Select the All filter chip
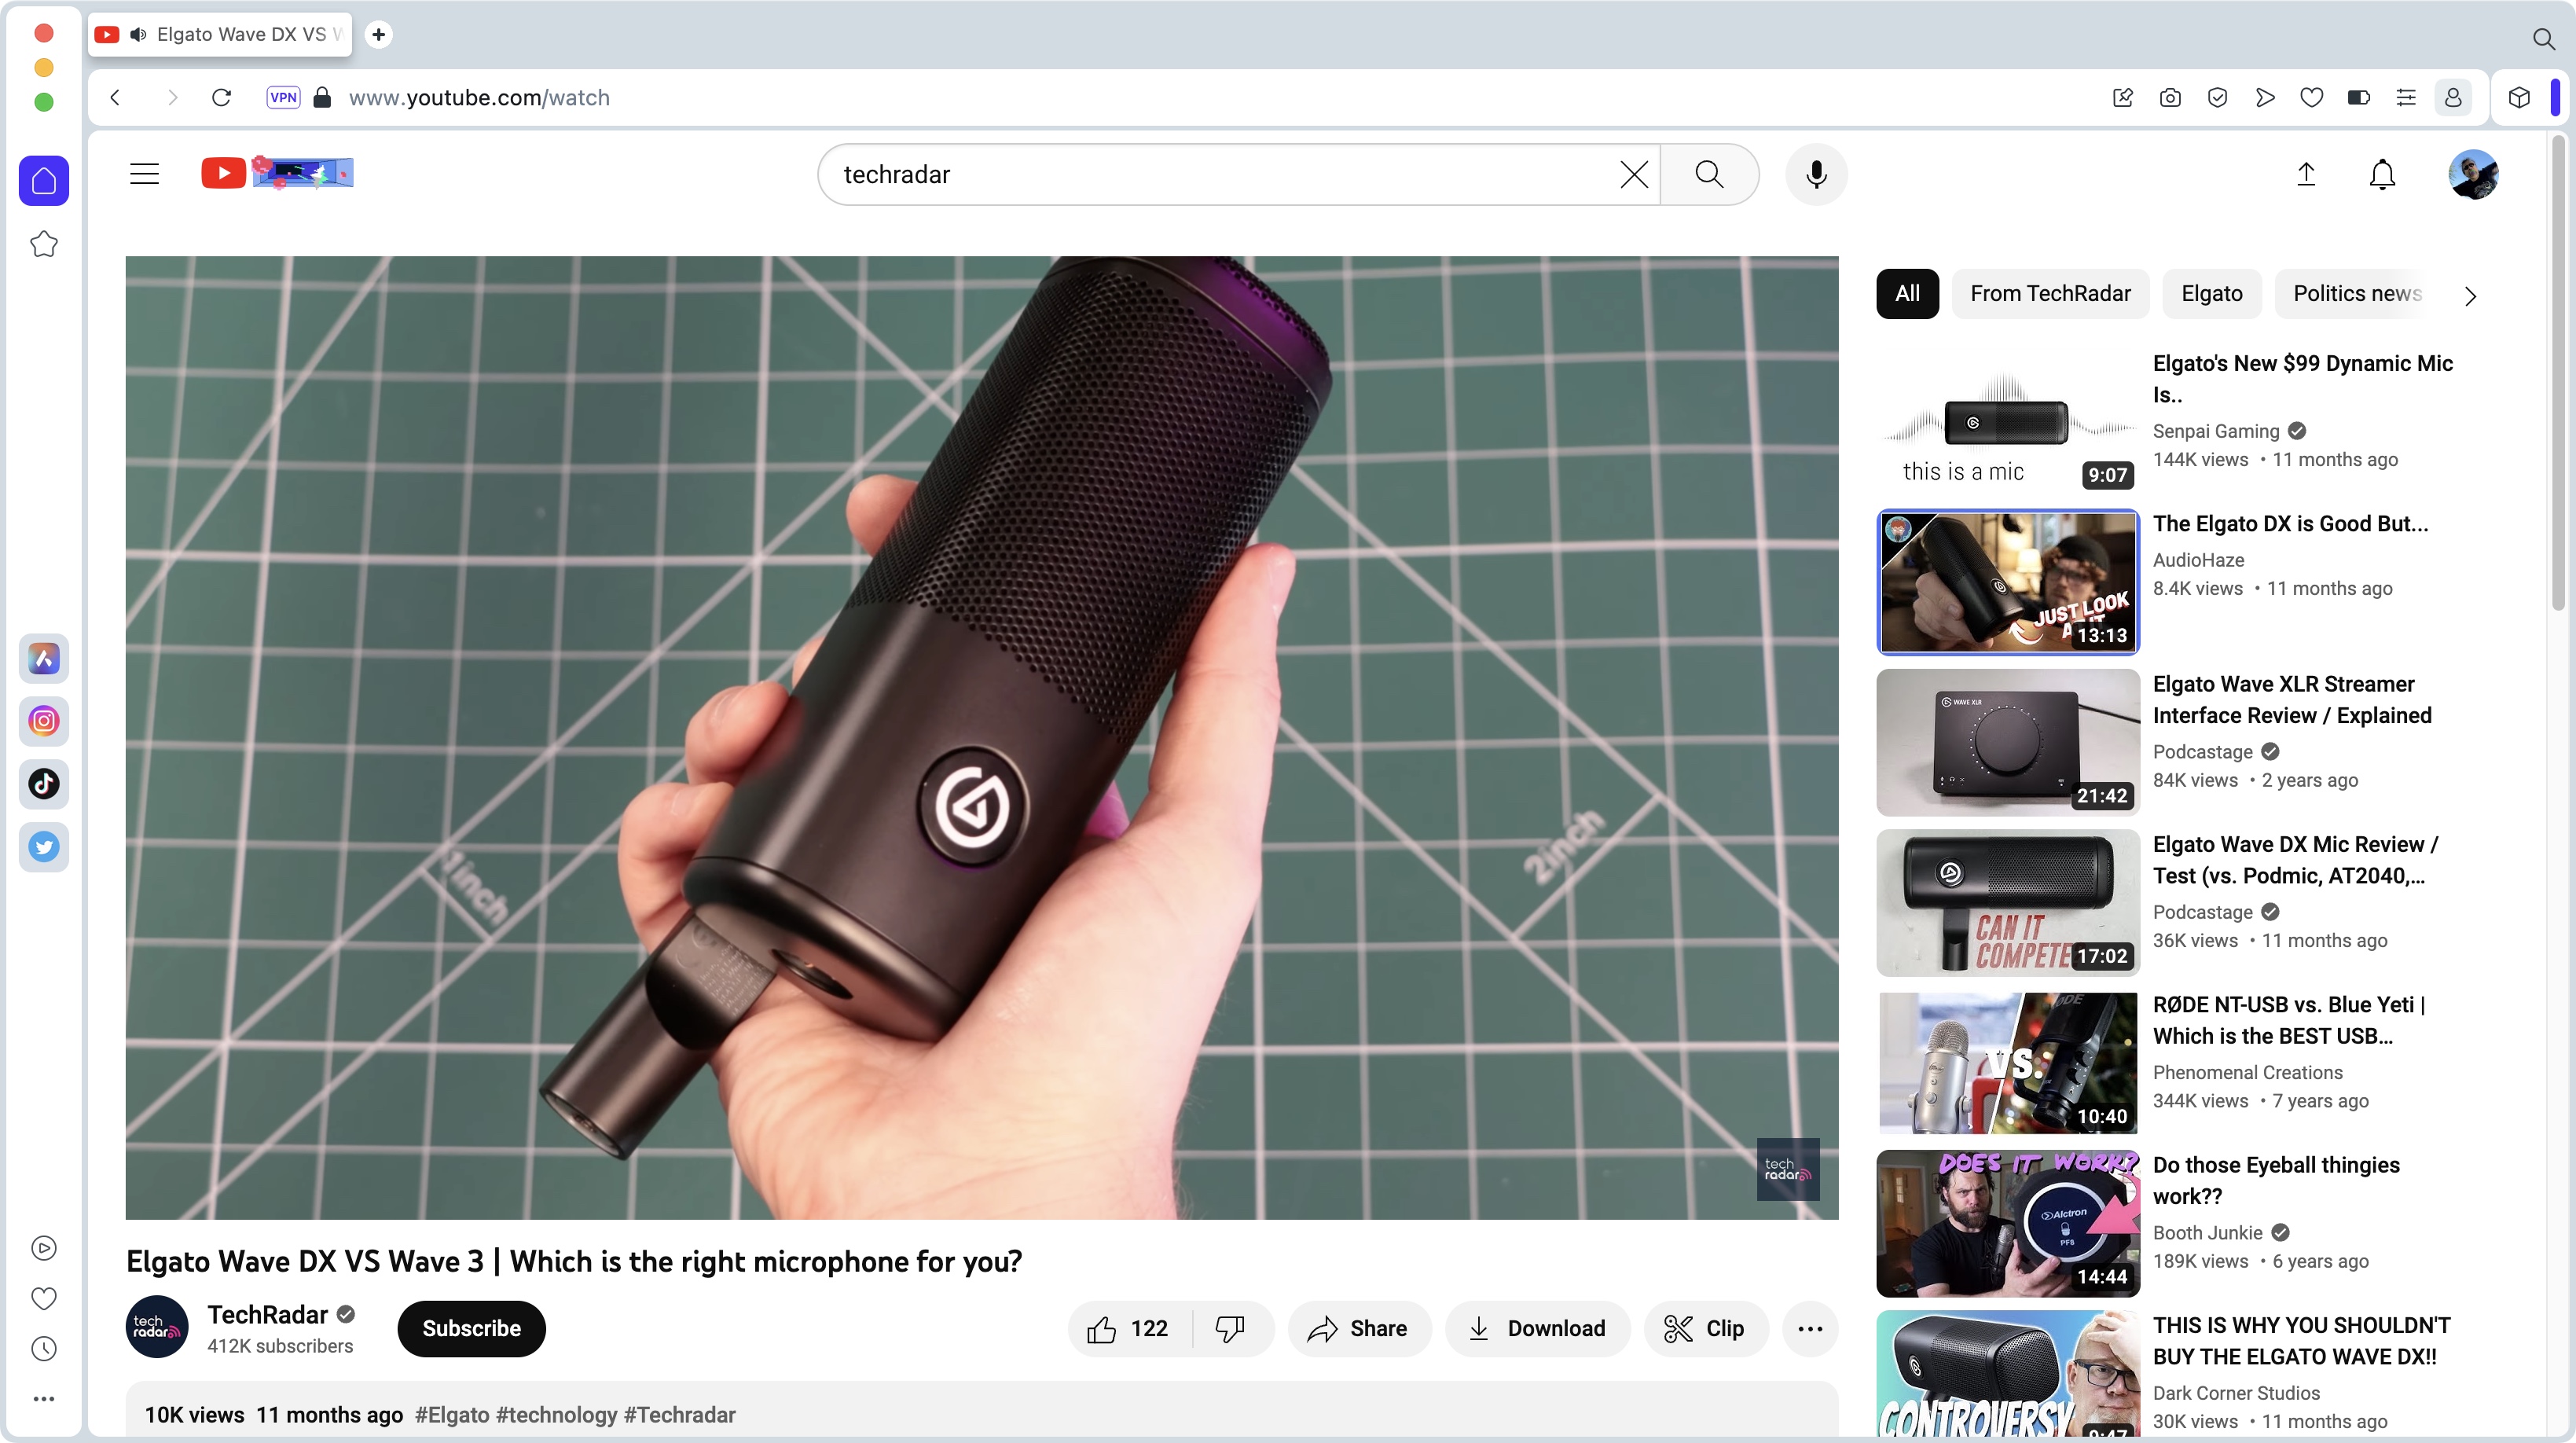Viewport: 2576px width, 1443px height. tap(1907, 294)
